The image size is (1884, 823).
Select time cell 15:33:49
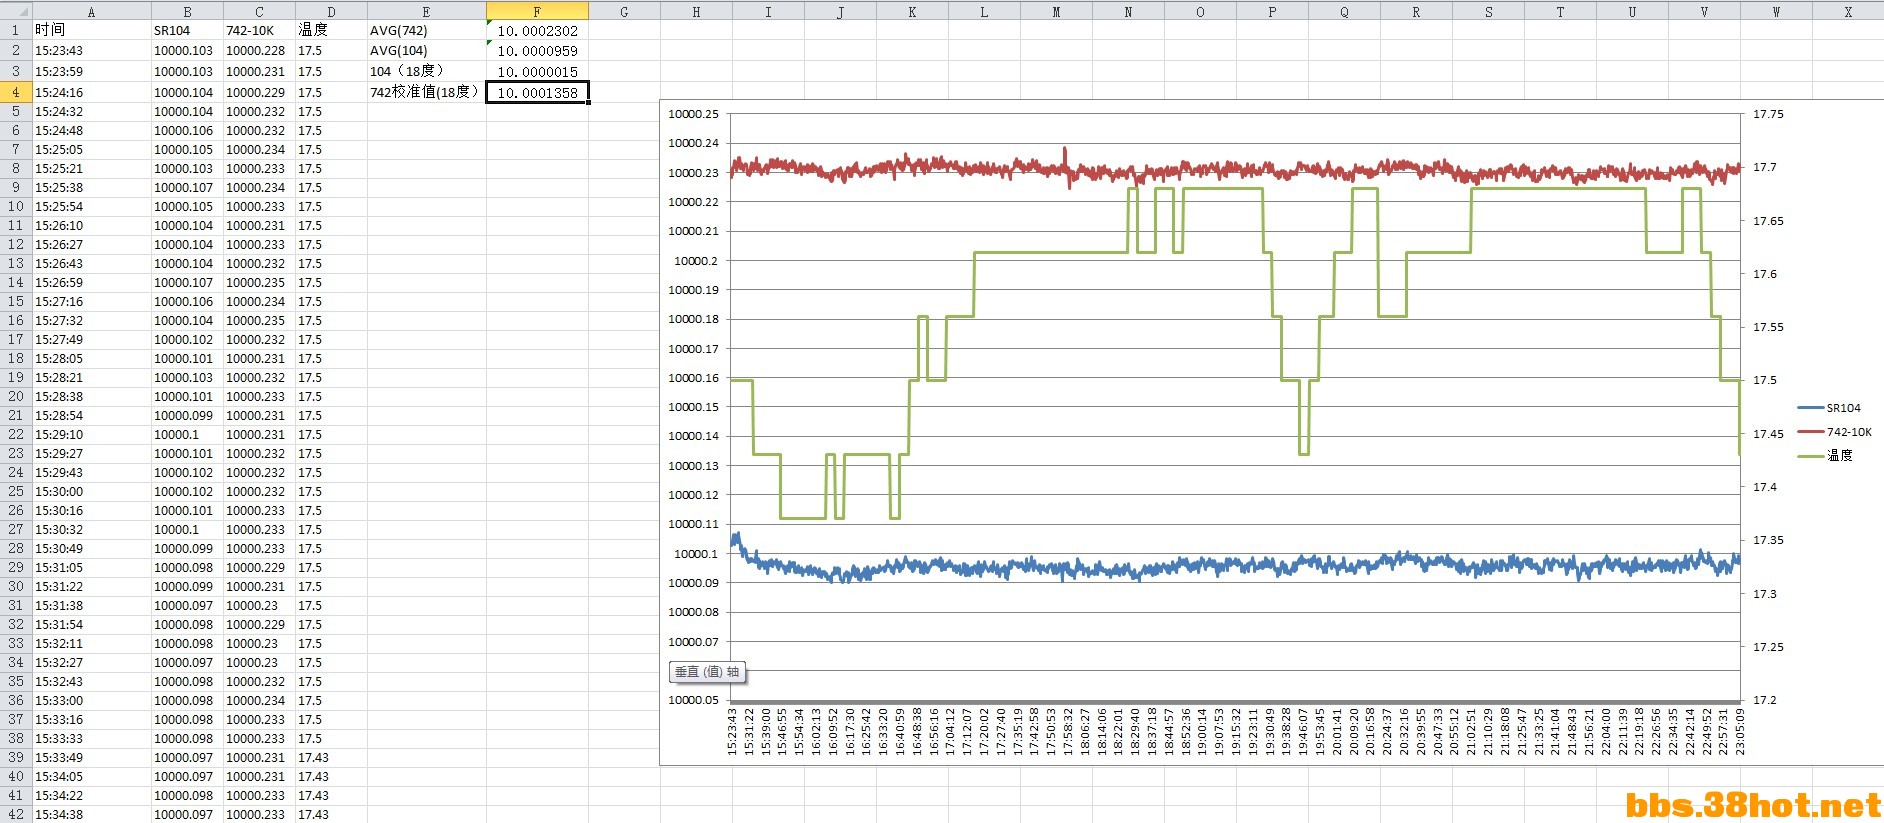point(91,757)
